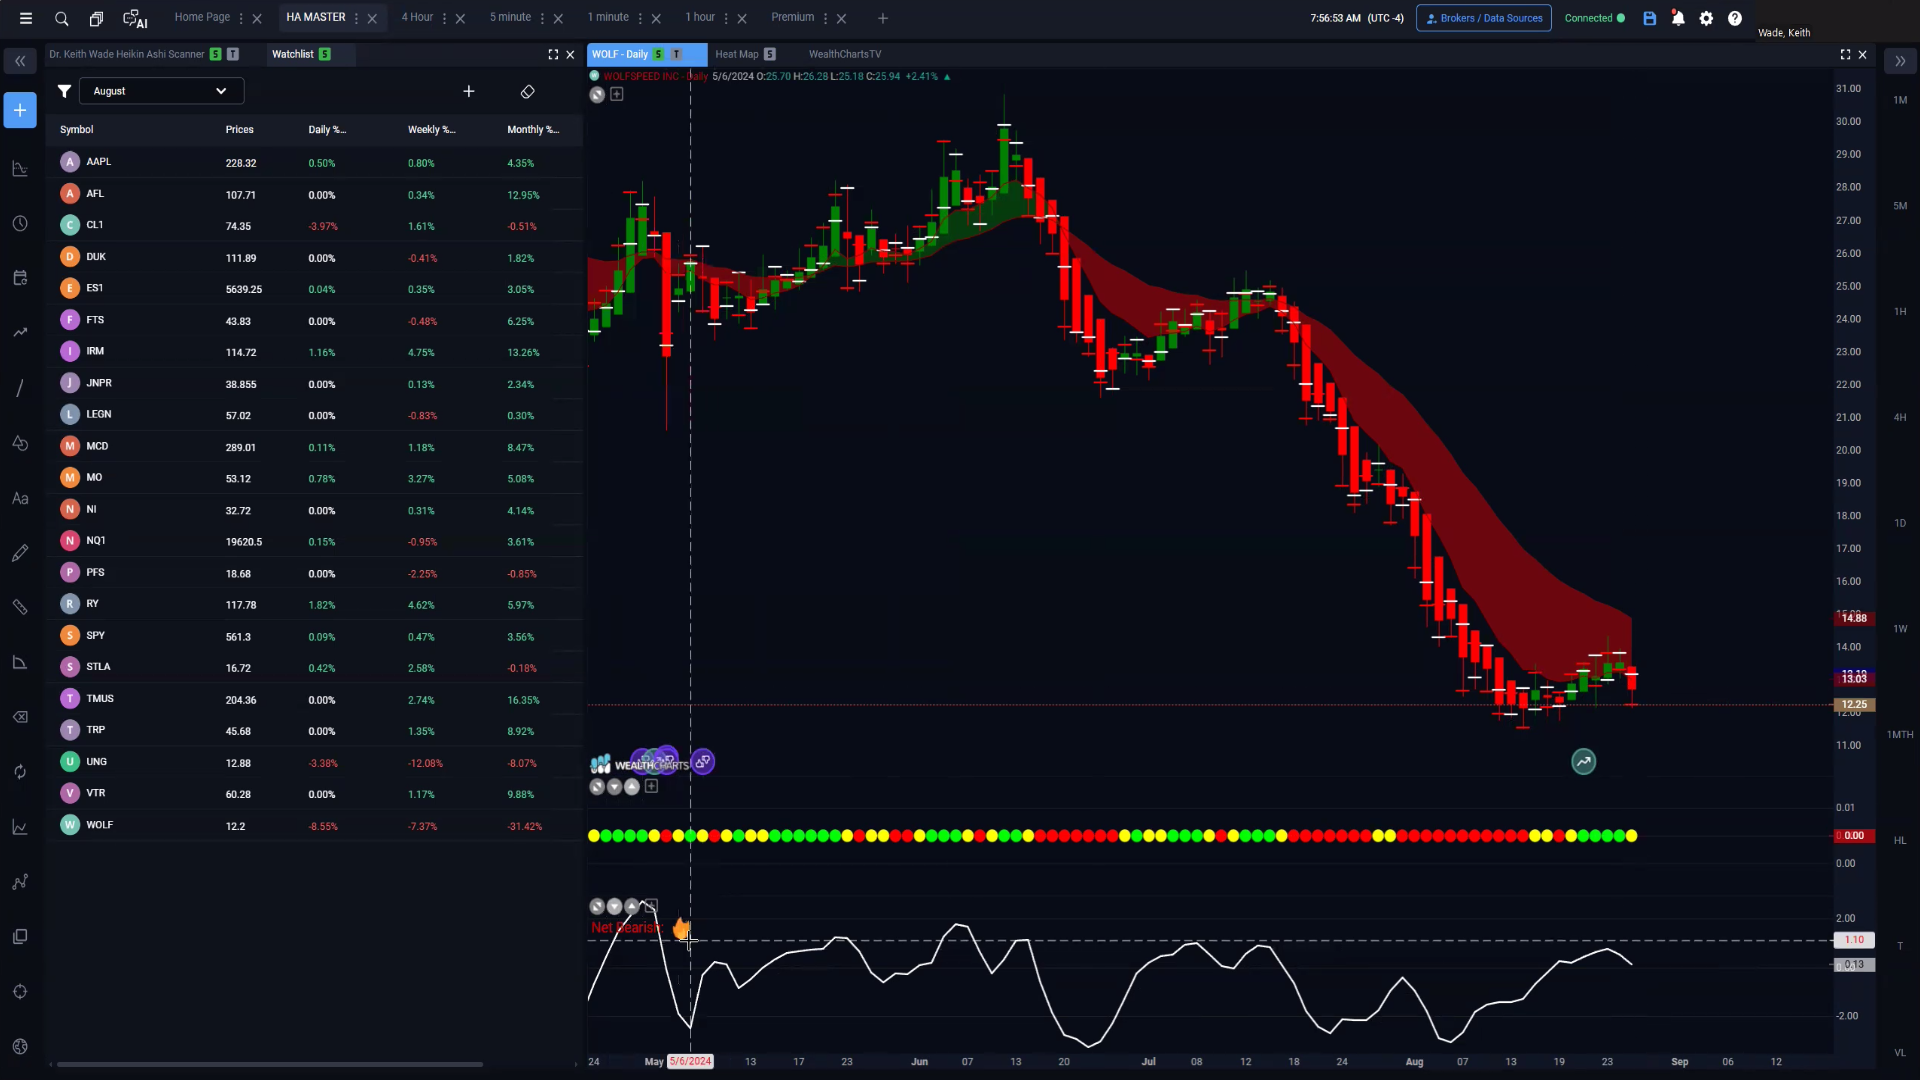Open the 4 Hour tab options menu

tap(444, 18)
